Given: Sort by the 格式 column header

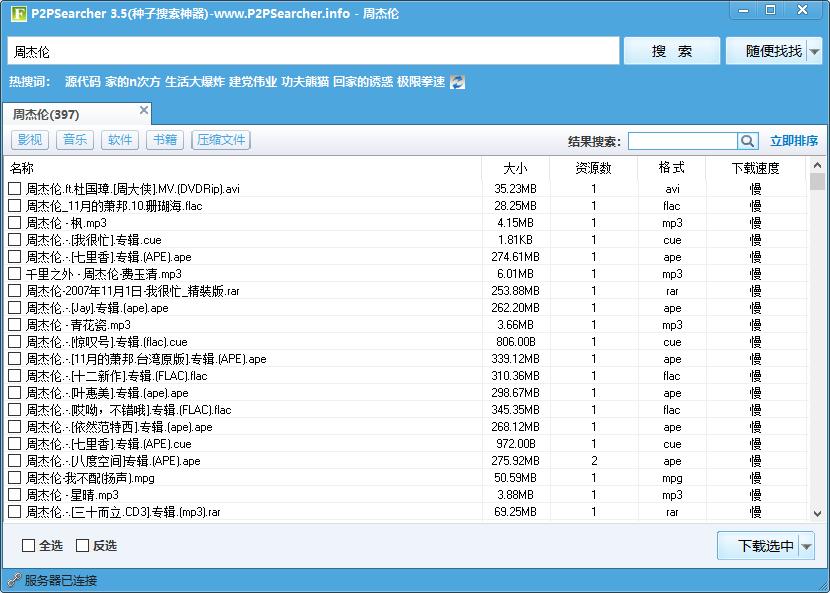Looking at the screenshot, I should tap(672, 168).
